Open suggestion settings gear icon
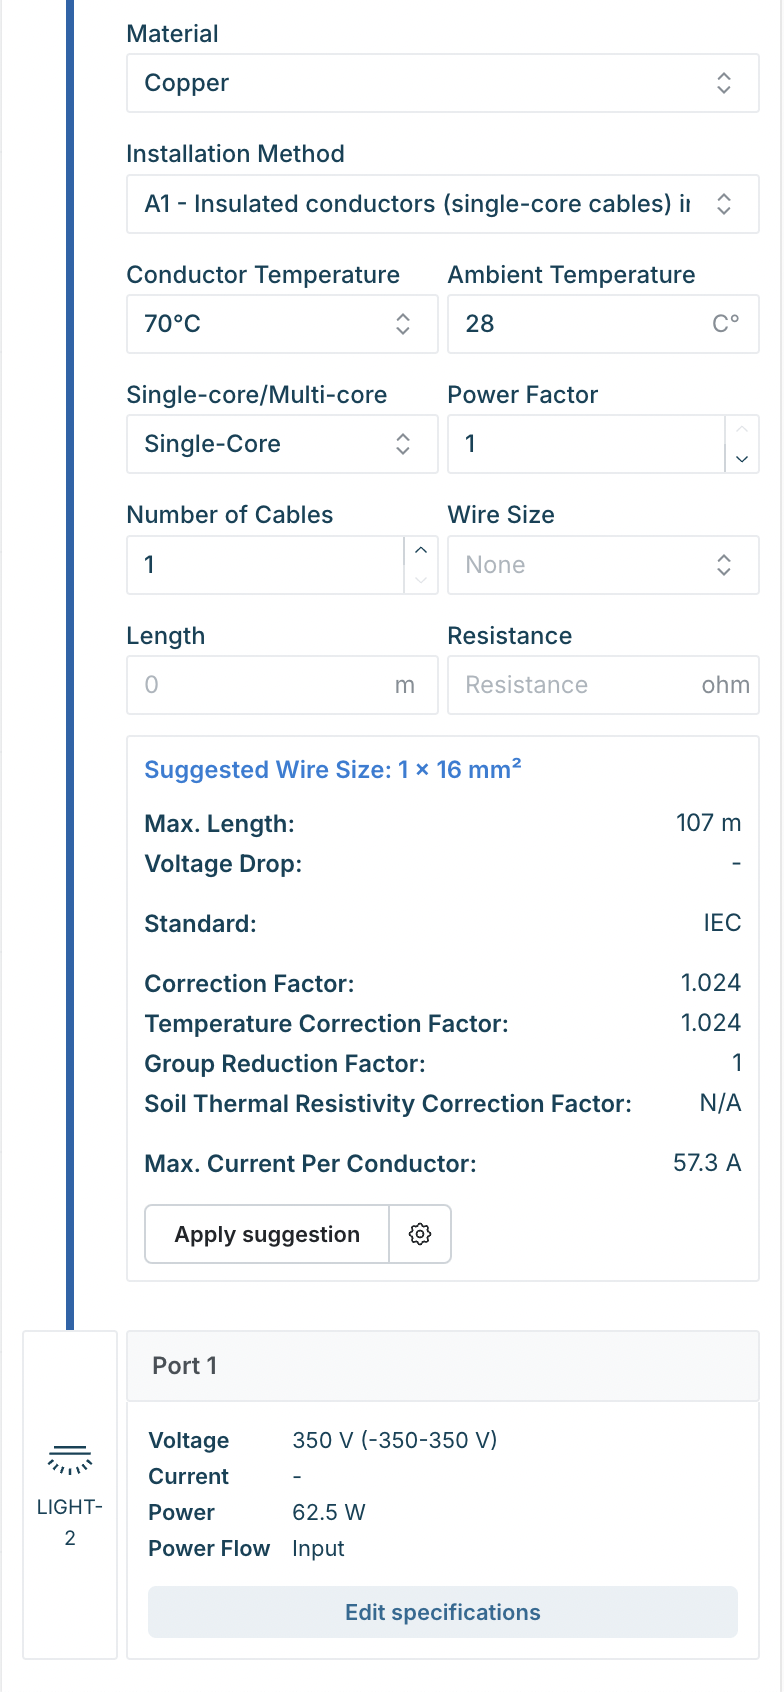The image size is (784, 1692). tap(420, 1234)
